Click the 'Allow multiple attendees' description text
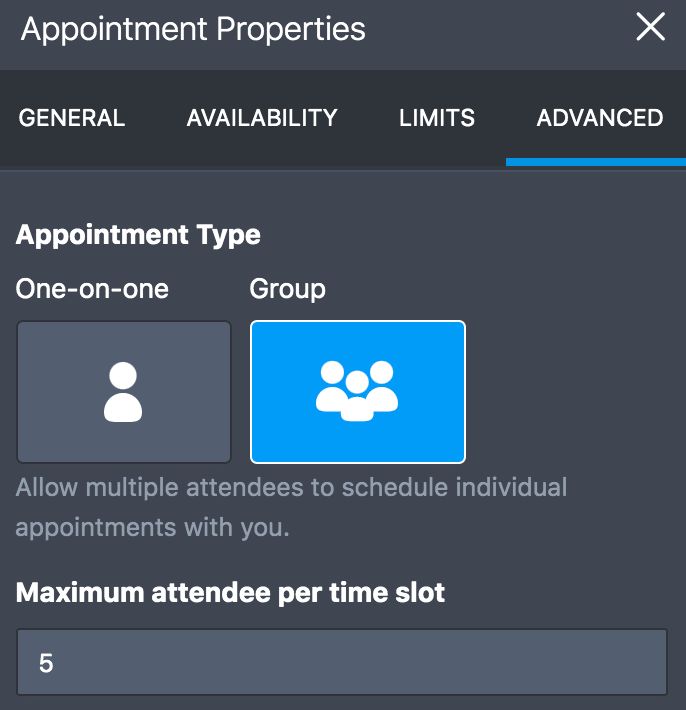The height and width of the screenshot is (710, 686). [291, 488]
